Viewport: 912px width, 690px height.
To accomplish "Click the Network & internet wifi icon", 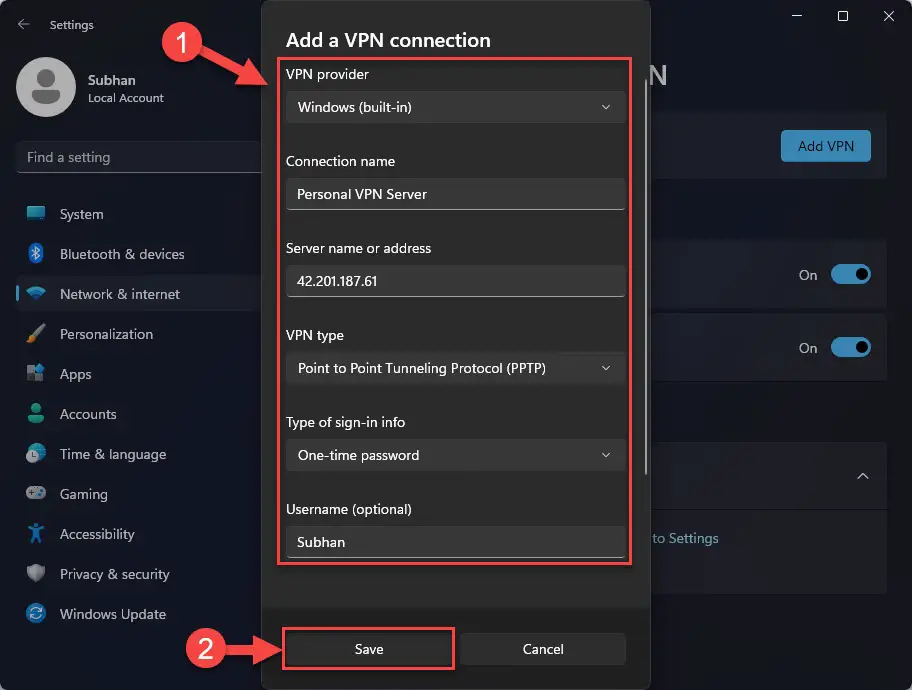I will tap(36, 294).
